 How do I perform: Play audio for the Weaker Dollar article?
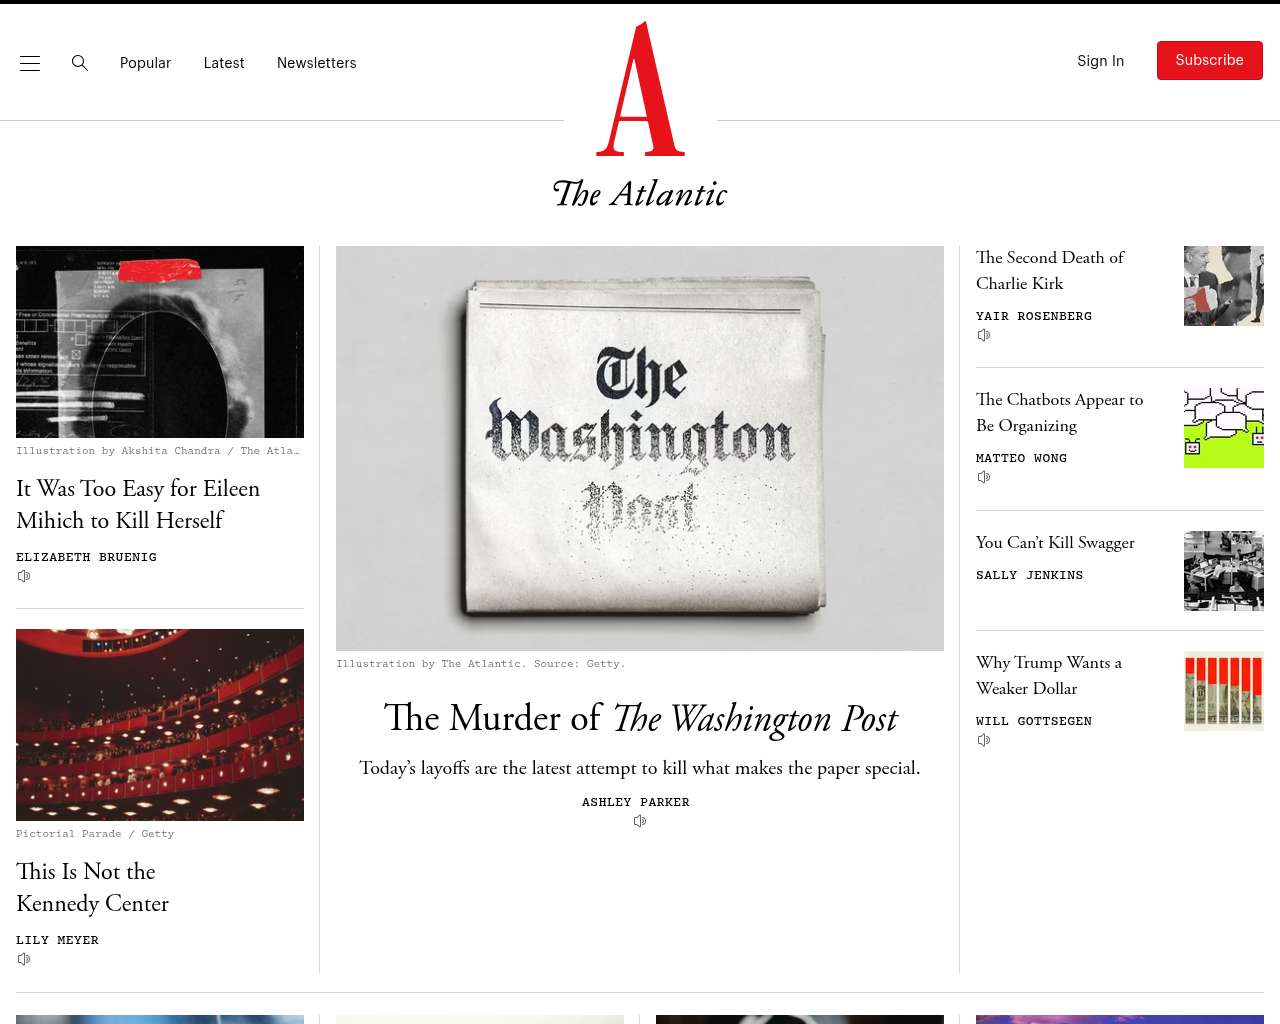984,740
